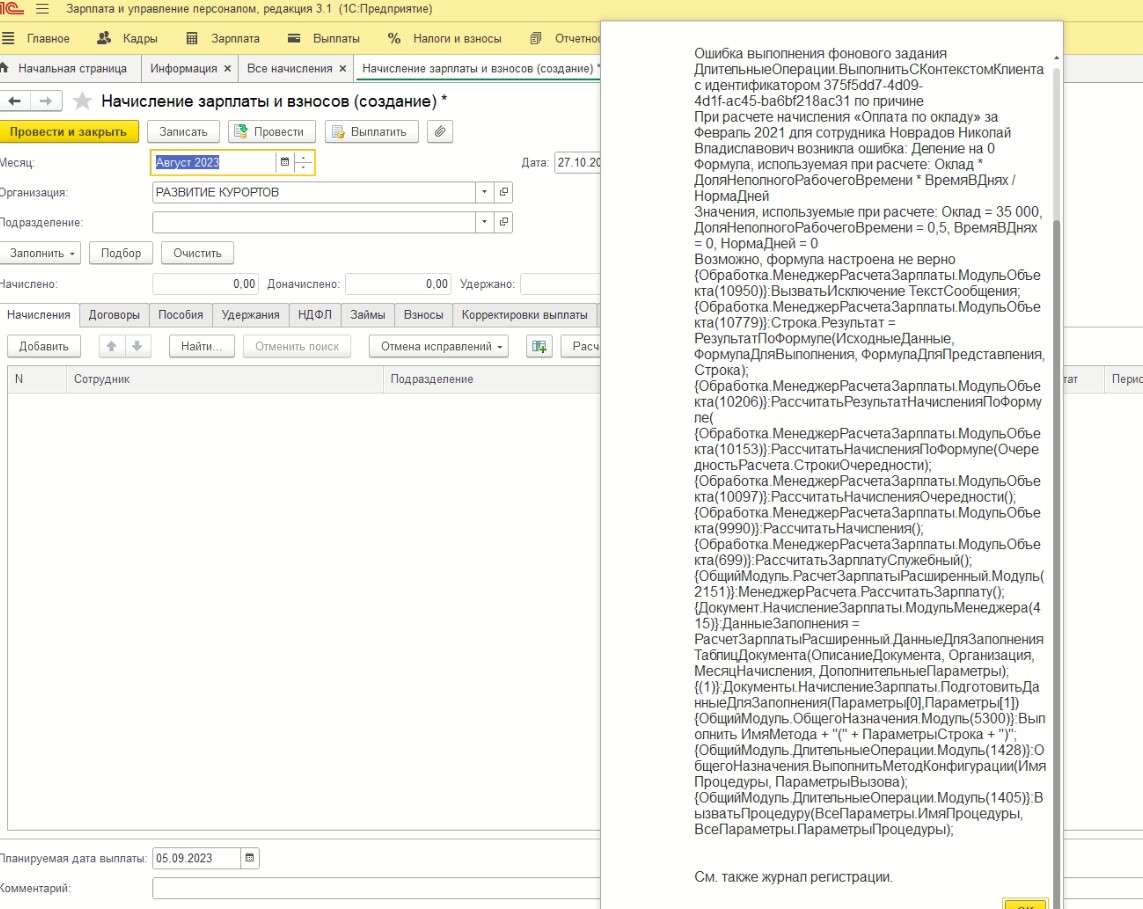Open the Организация record with open-form icon

click(504, 192)
